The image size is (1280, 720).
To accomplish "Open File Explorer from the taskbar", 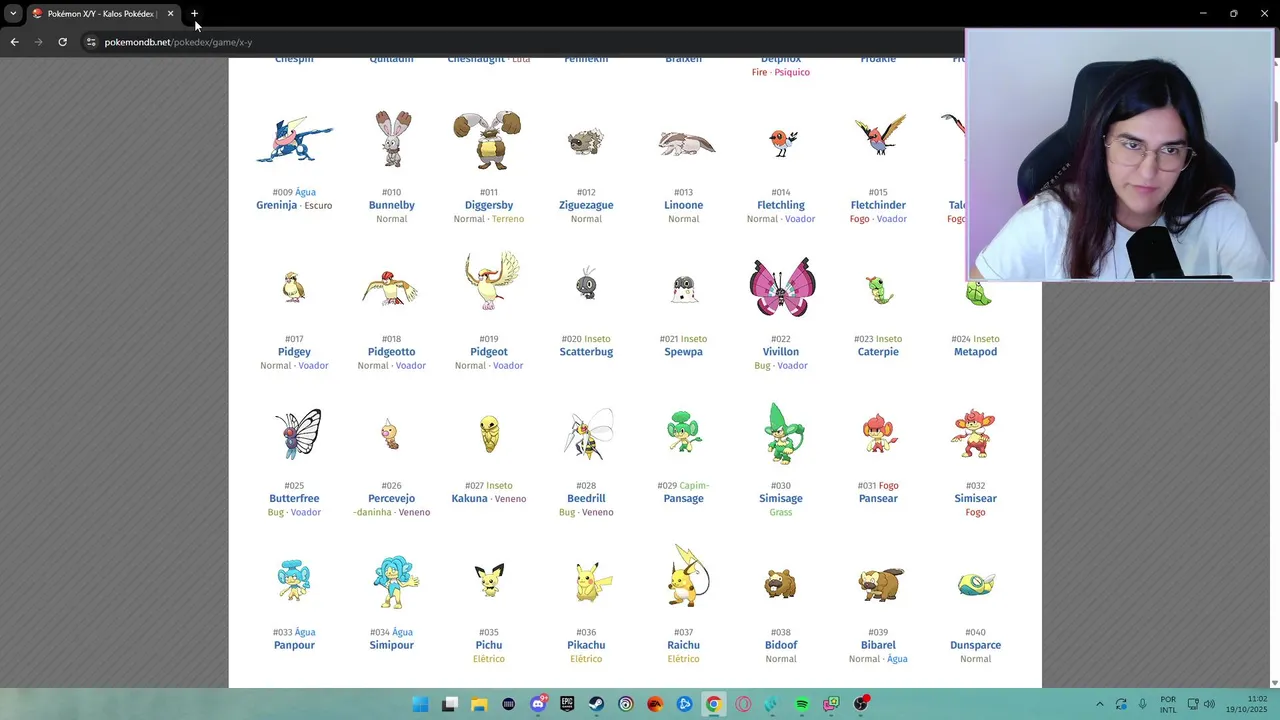I will pos(479,704).
